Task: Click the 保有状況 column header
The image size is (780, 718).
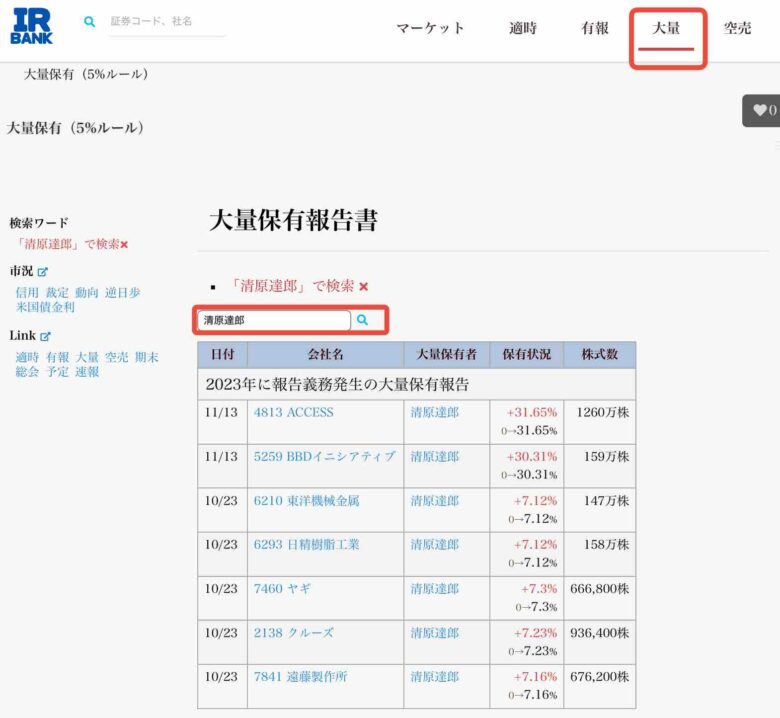Action: (x=526, y=354)
